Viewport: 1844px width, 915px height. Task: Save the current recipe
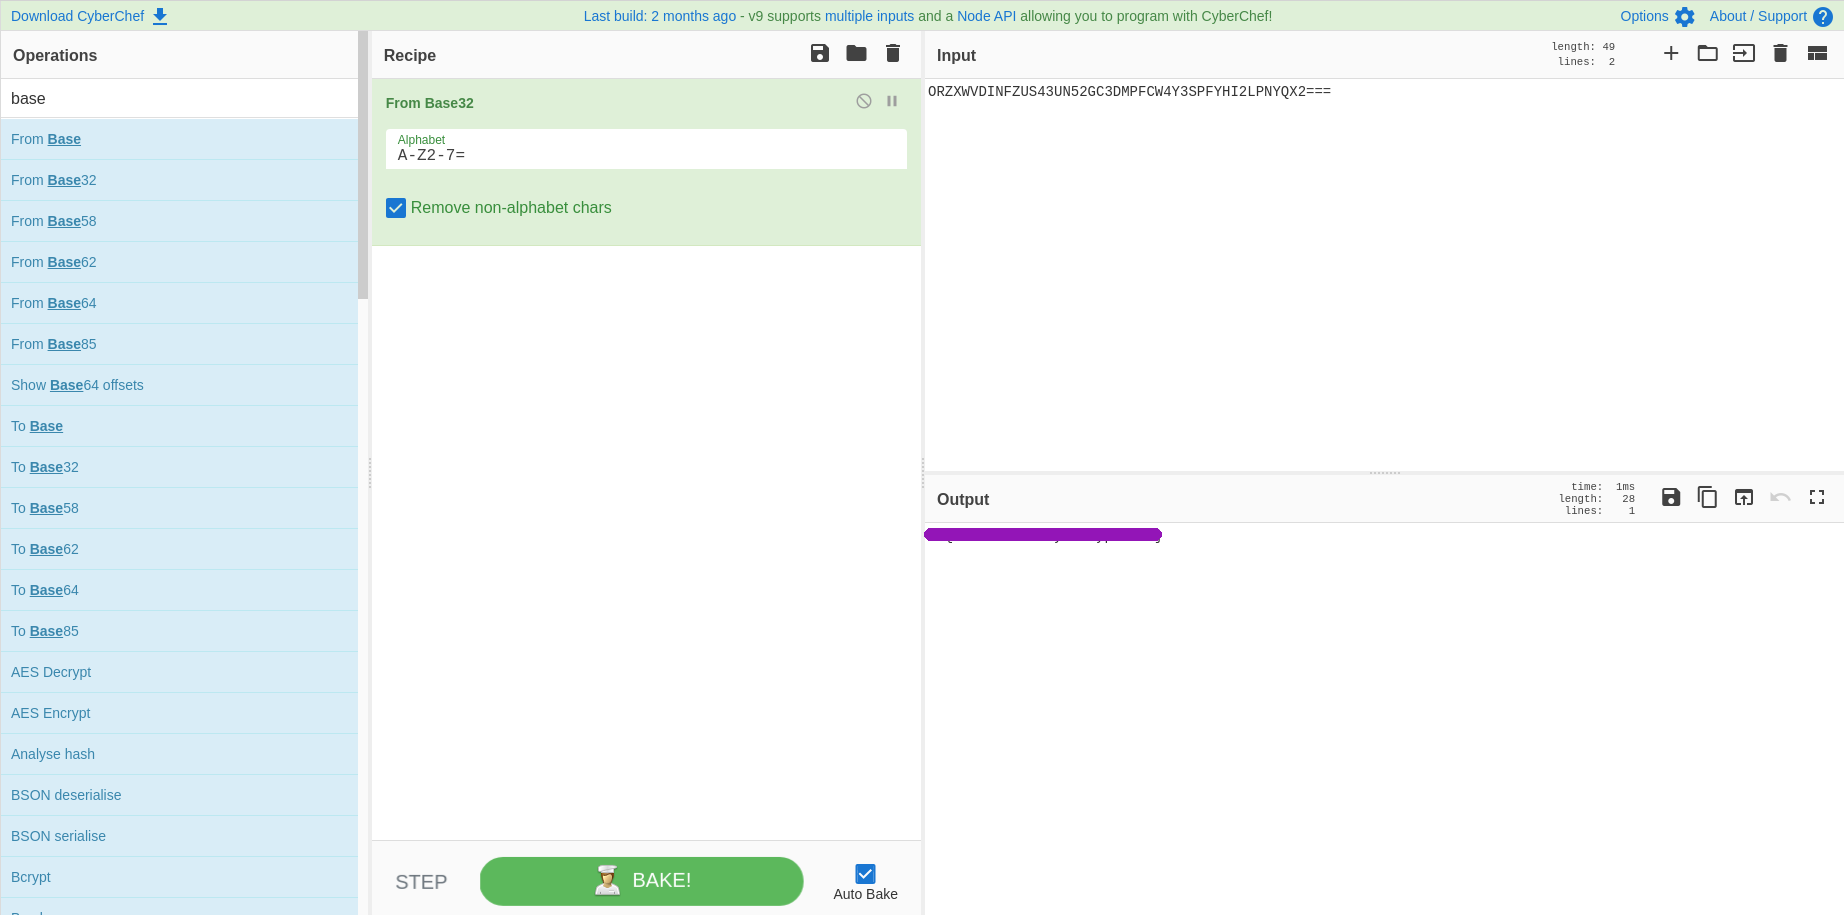819,53
